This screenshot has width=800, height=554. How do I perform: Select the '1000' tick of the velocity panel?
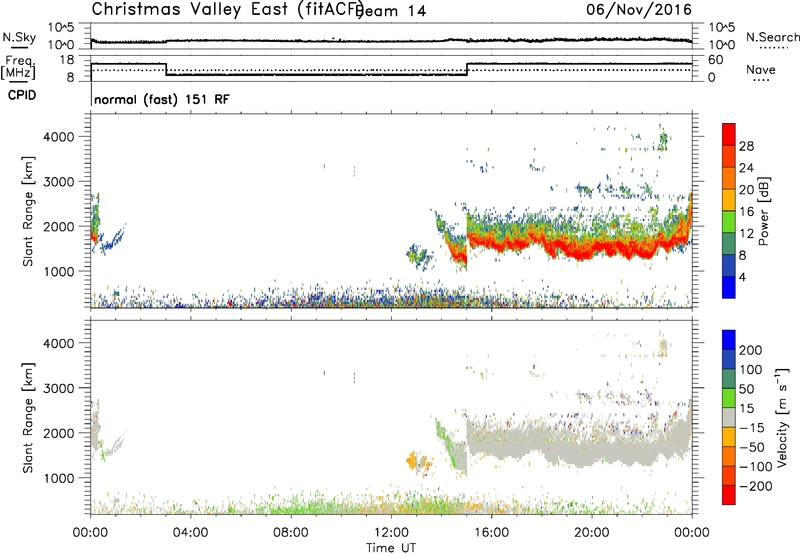(x=58, y=478)
